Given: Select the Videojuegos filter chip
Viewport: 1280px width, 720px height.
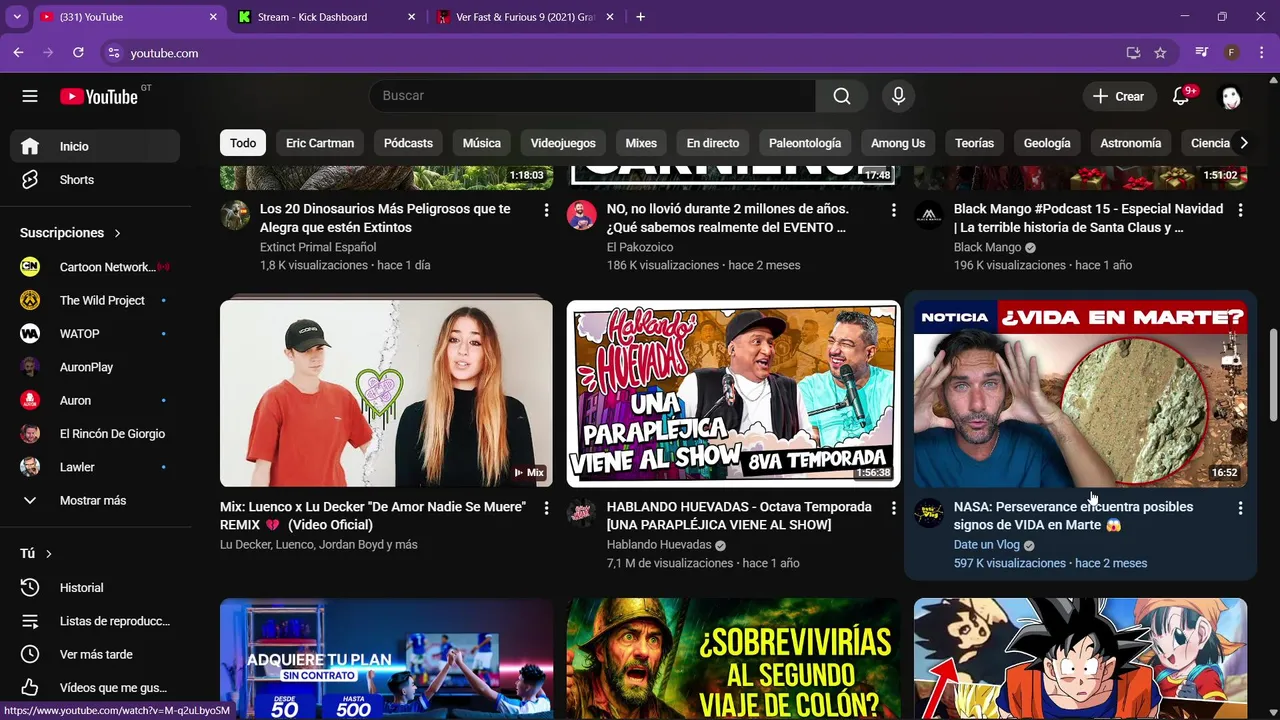Looking at the screenshot, I should tap(563, 143).
